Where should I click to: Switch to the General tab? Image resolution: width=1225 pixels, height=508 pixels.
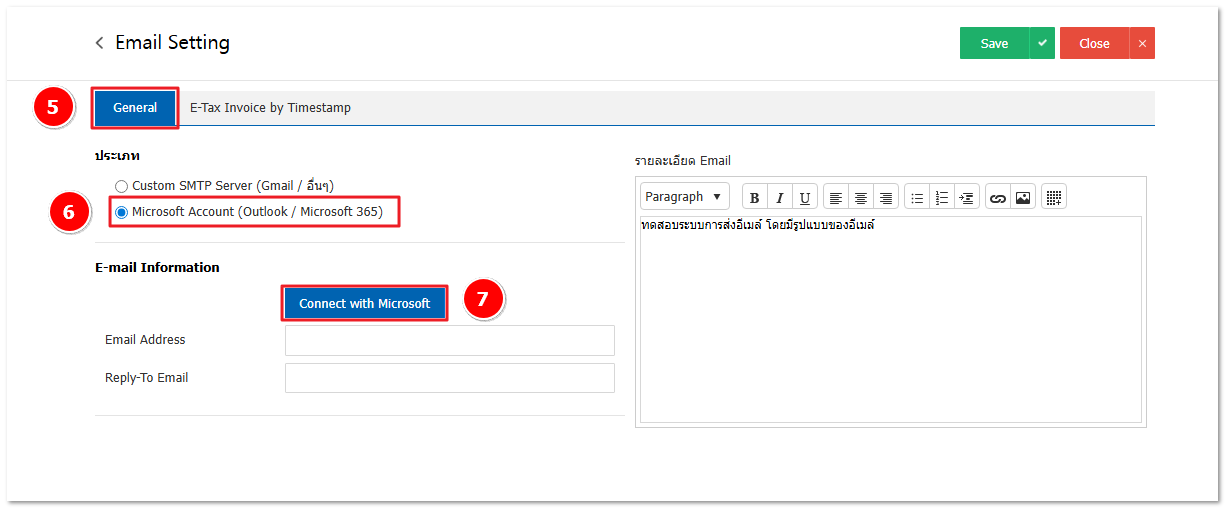135,108
